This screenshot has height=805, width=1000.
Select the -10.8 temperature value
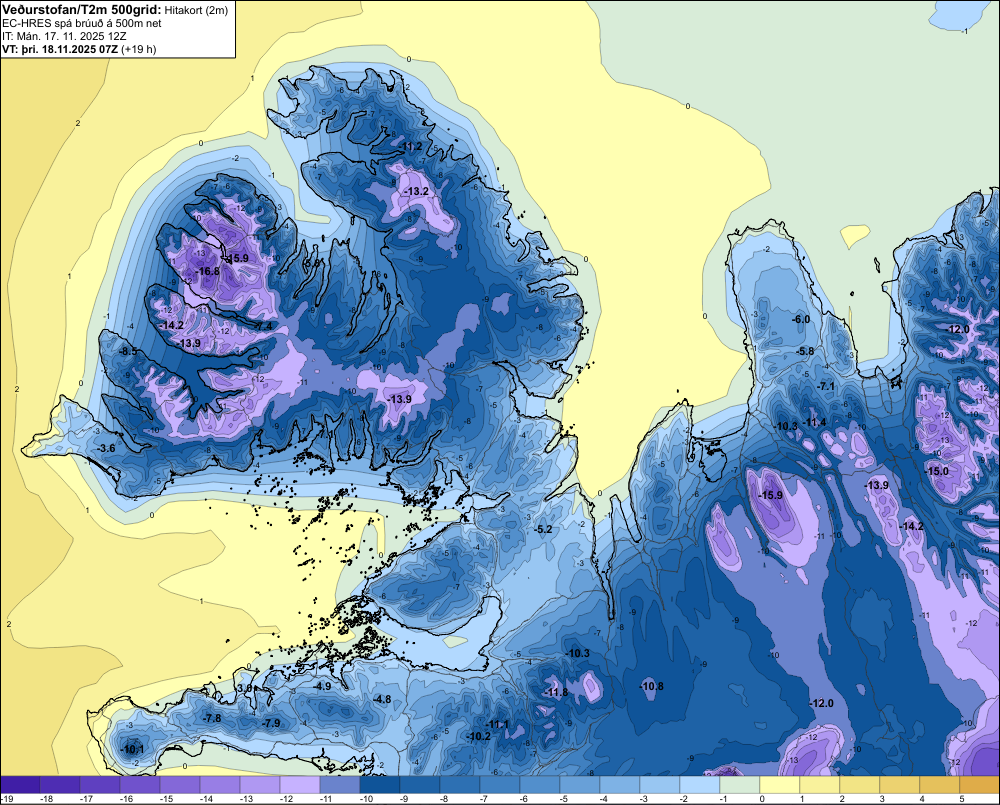(x=651, y=686)
